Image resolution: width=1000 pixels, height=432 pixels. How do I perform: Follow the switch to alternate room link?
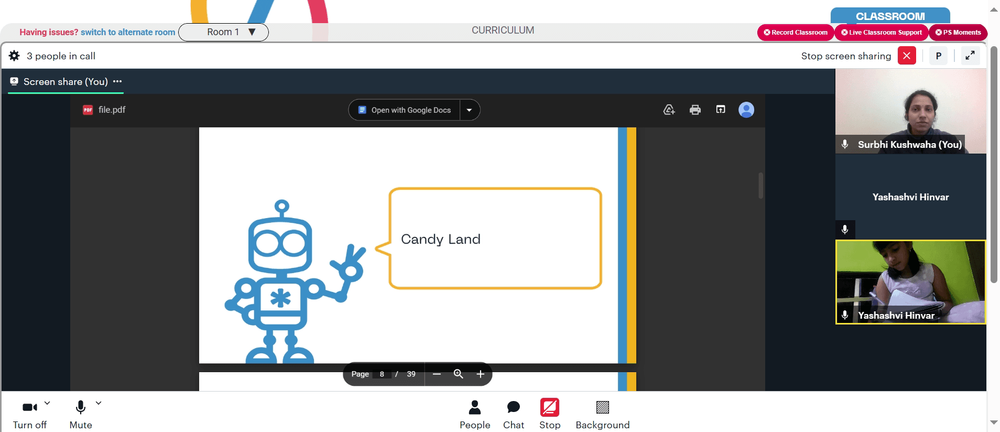coord(128,32)
